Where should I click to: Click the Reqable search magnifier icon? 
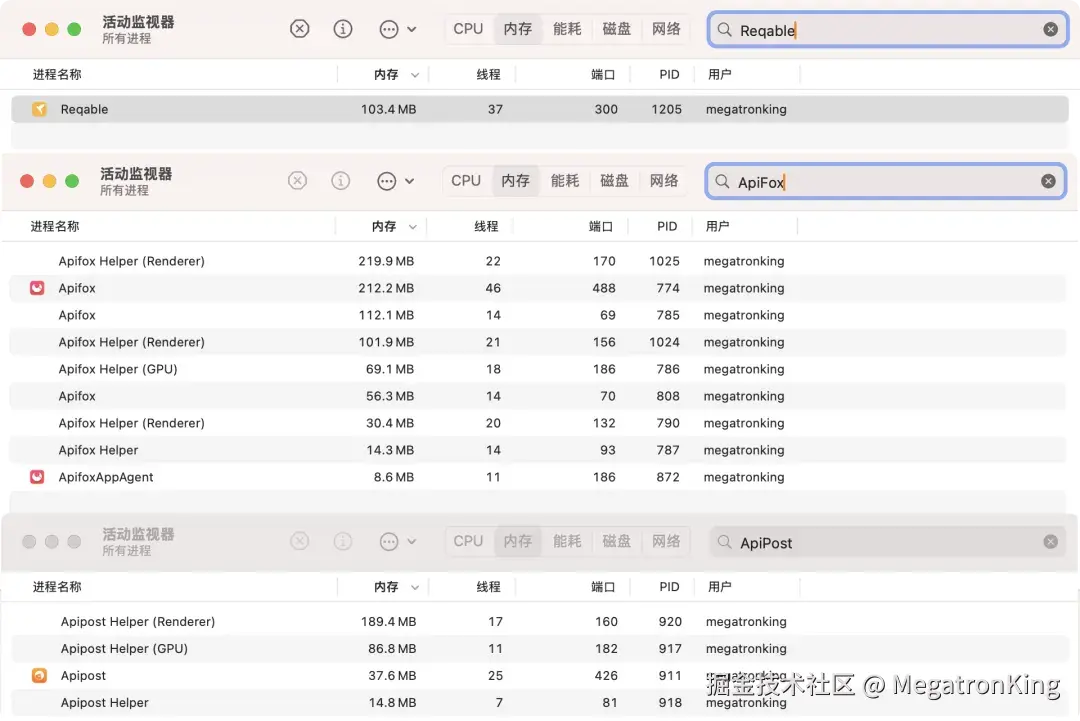[725, 30]
